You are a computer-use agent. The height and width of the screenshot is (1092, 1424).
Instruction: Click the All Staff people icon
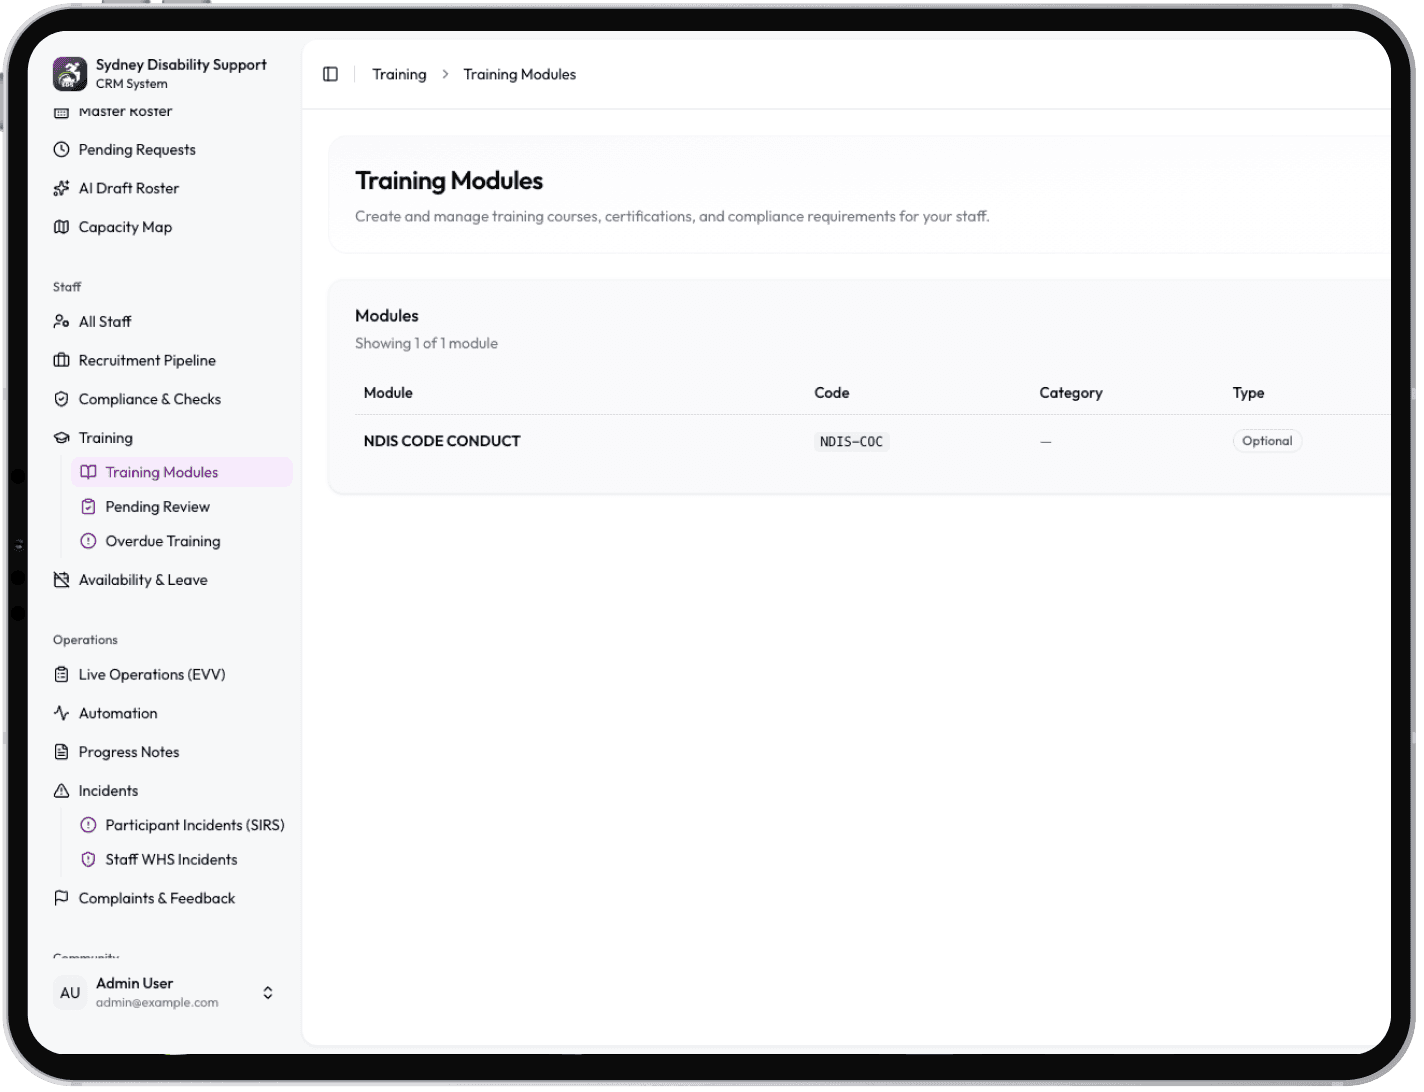coord(61,322)
